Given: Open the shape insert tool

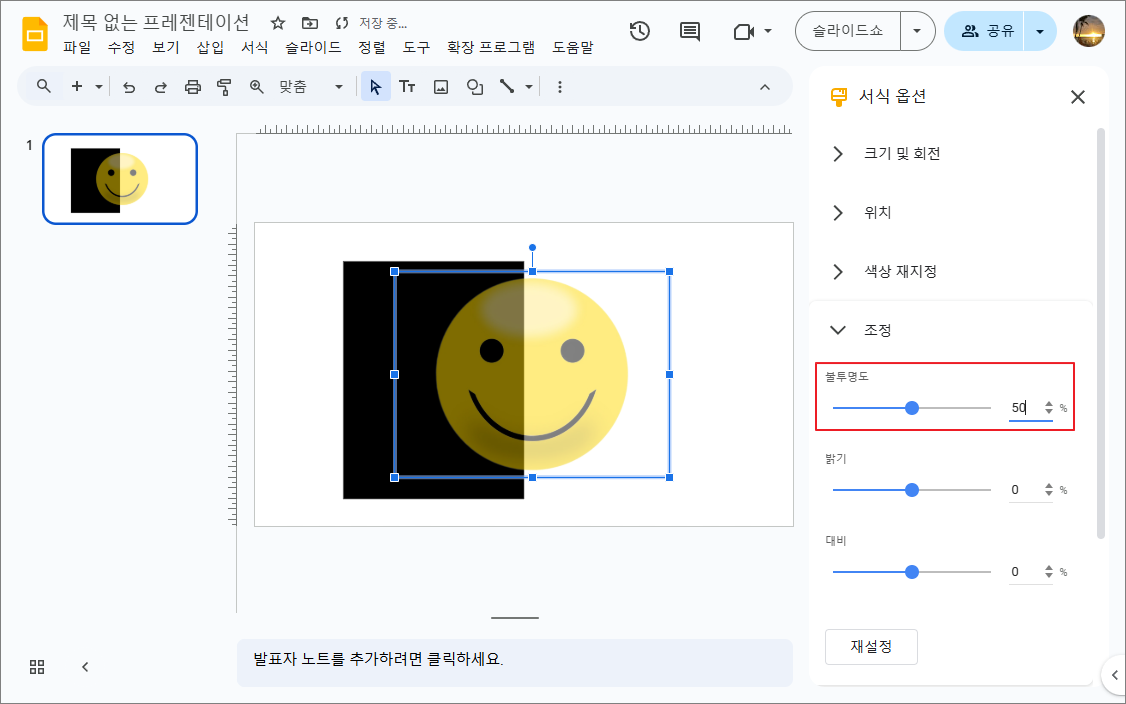Looking at the screenshot, I should [x=475, y=87].
